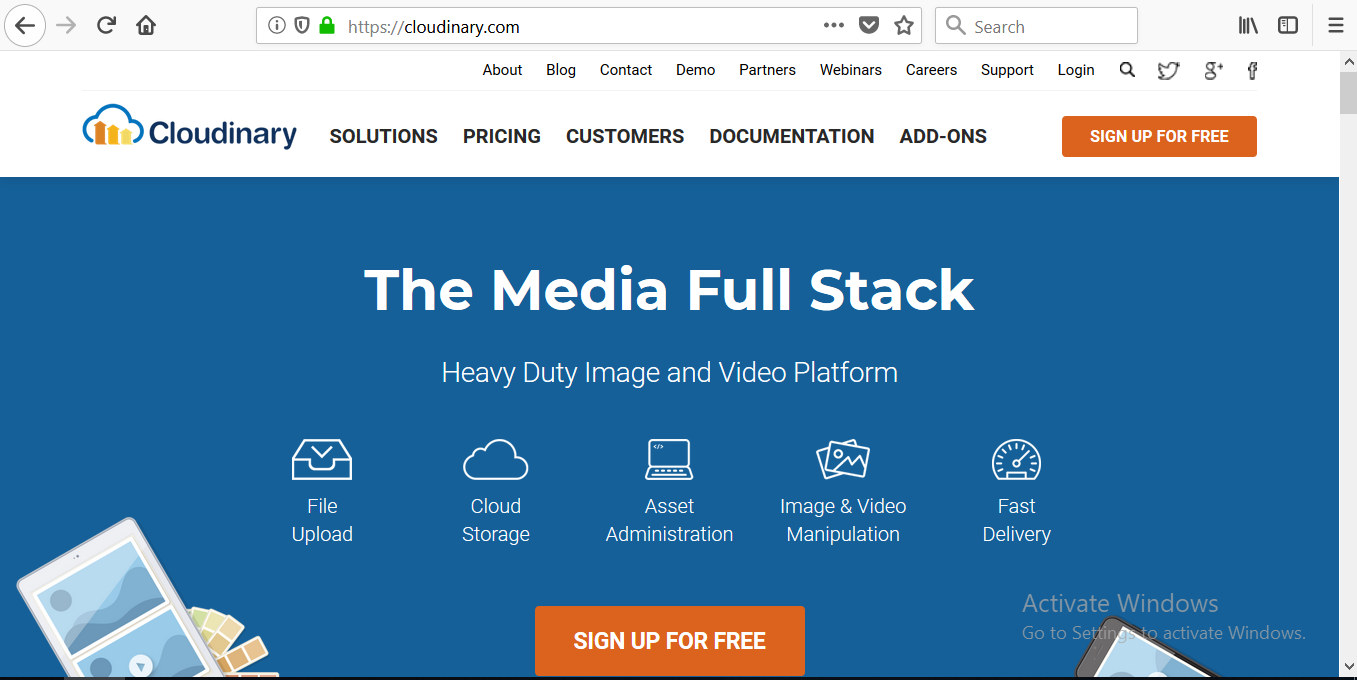
Task: Reload the page with refresh icon
Action: tap(106, 26)
